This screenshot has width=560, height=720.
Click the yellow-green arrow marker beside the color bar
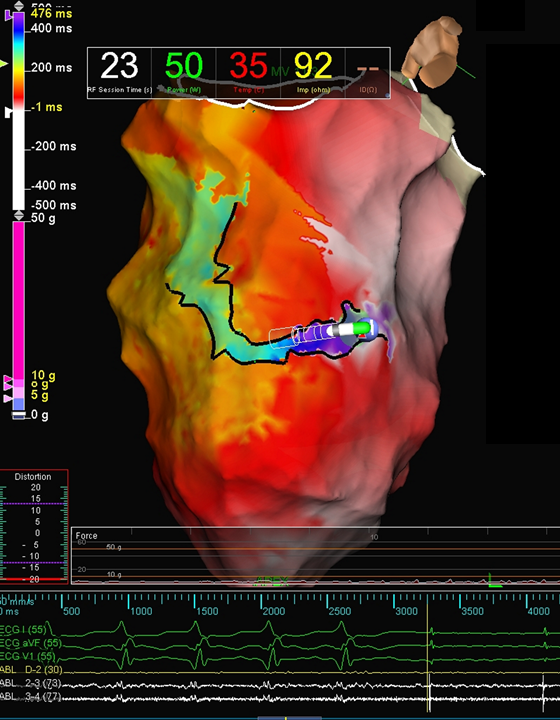[4, 64]
